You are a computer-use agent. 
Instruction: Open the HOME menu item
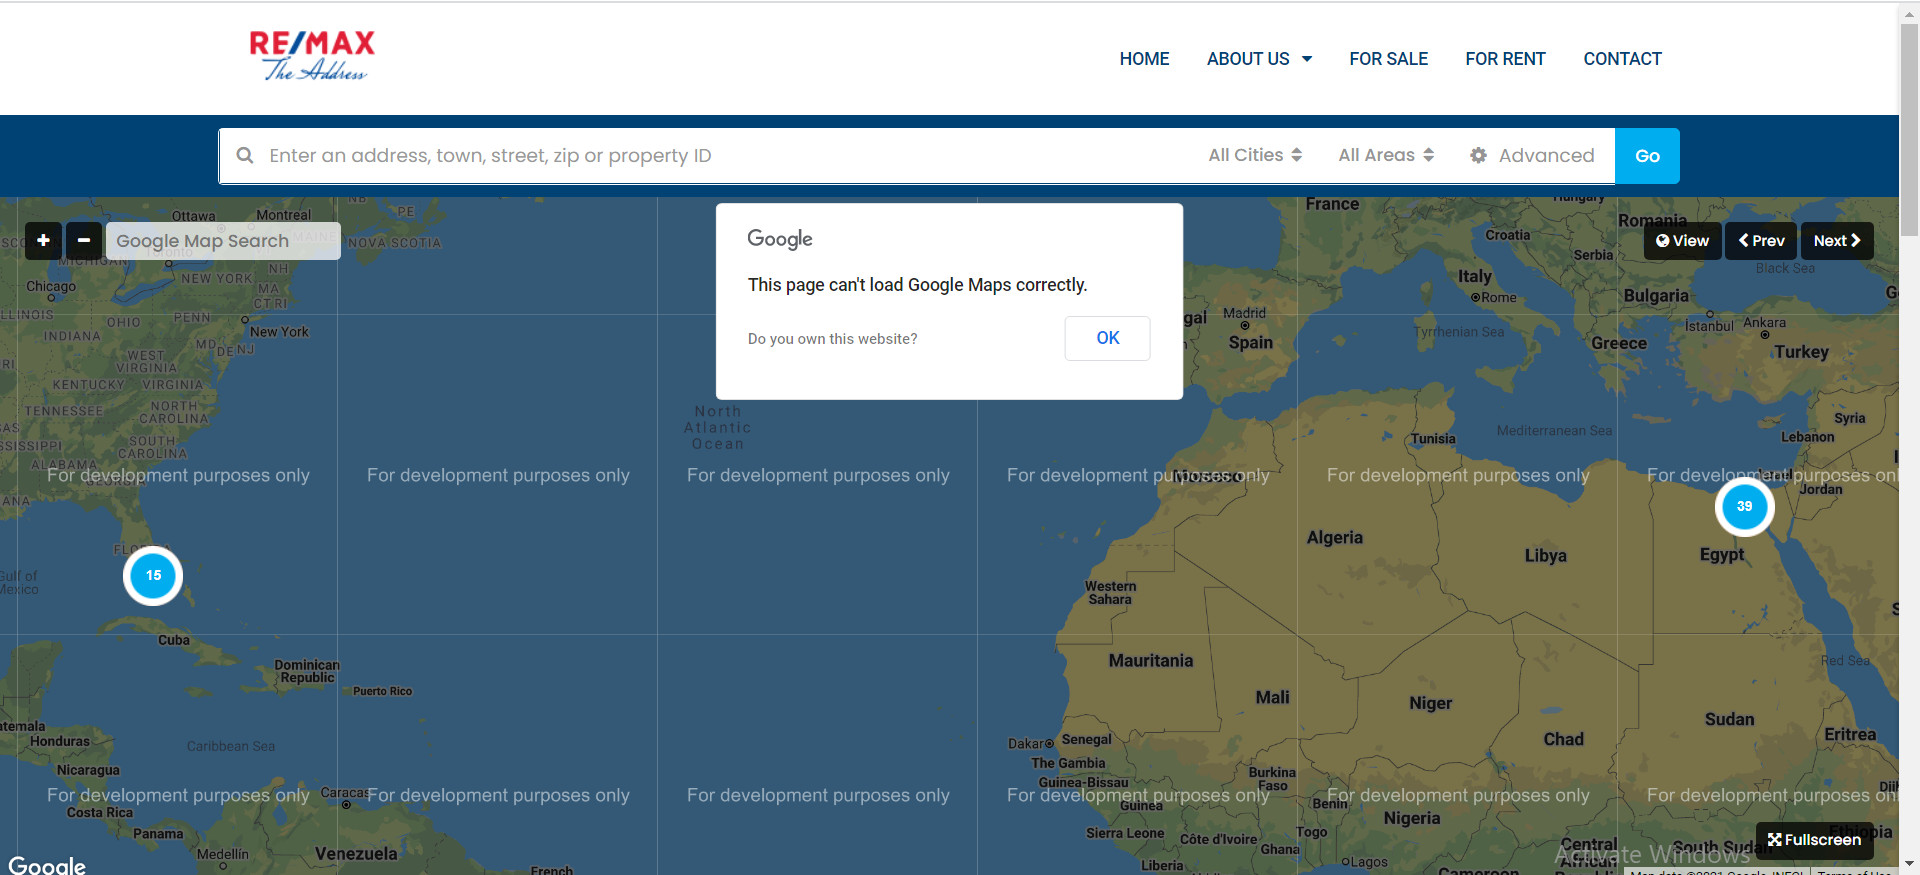tap(1144, 59)
